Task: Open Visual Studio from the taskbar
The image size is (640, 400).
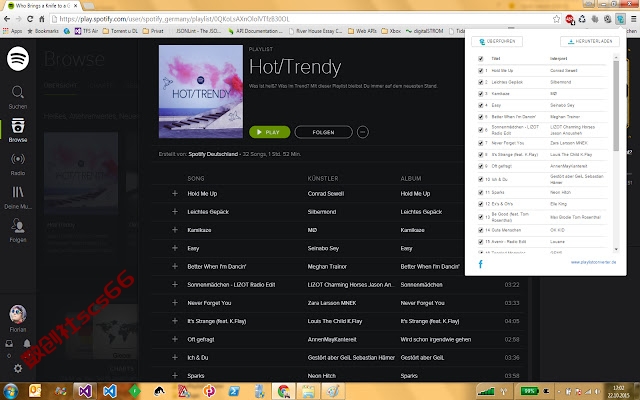Action: [x=85, y=391]
